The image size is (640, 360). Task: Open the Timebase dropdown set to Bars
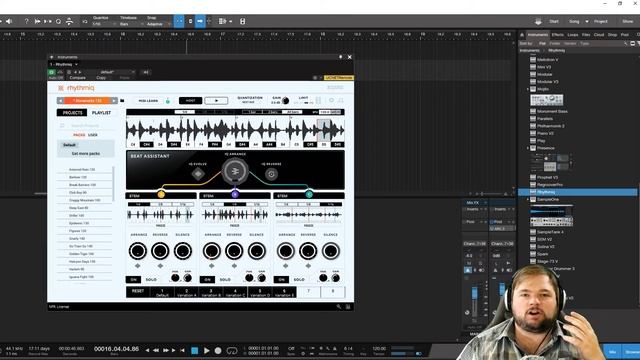[x=130, y=24]
